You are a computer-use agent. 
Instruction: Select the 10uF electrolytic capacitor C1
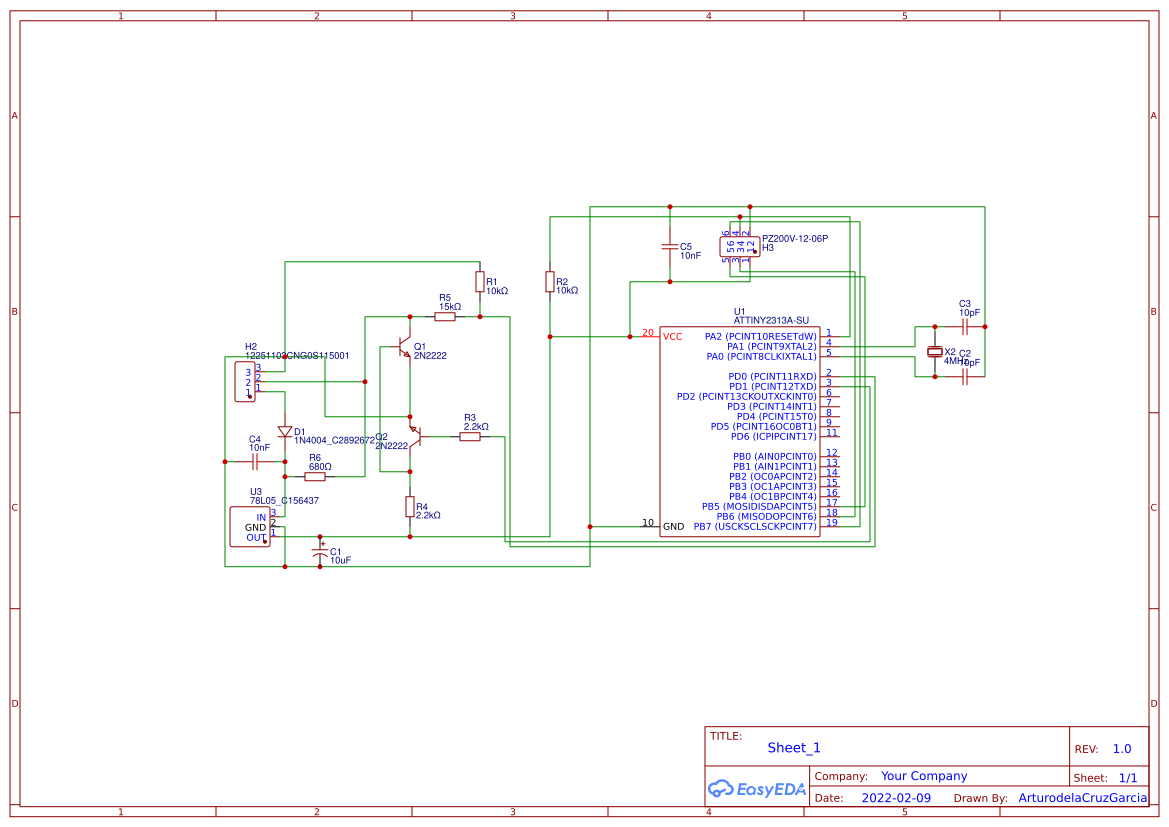coord(322,553)
